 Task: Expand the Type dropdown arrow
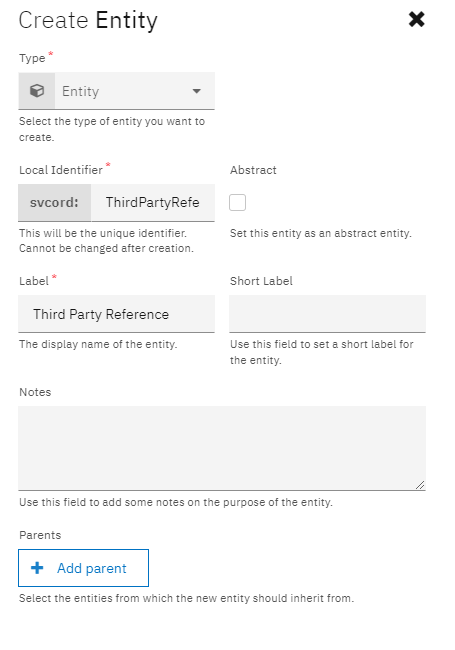click(x=196, y=91)
